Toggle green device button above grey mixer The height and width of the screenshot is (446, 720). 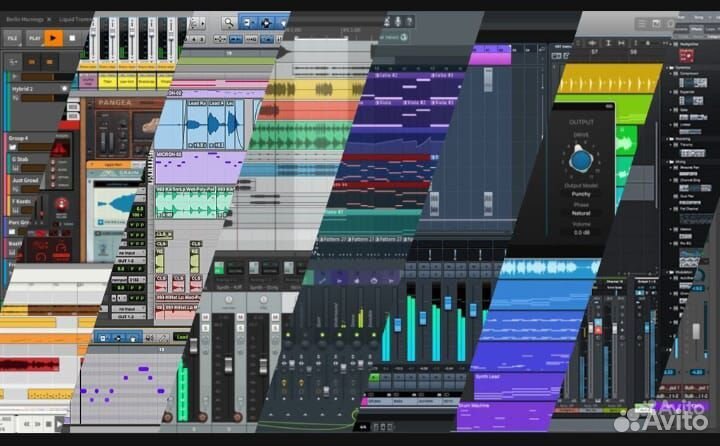coord(219,268)
